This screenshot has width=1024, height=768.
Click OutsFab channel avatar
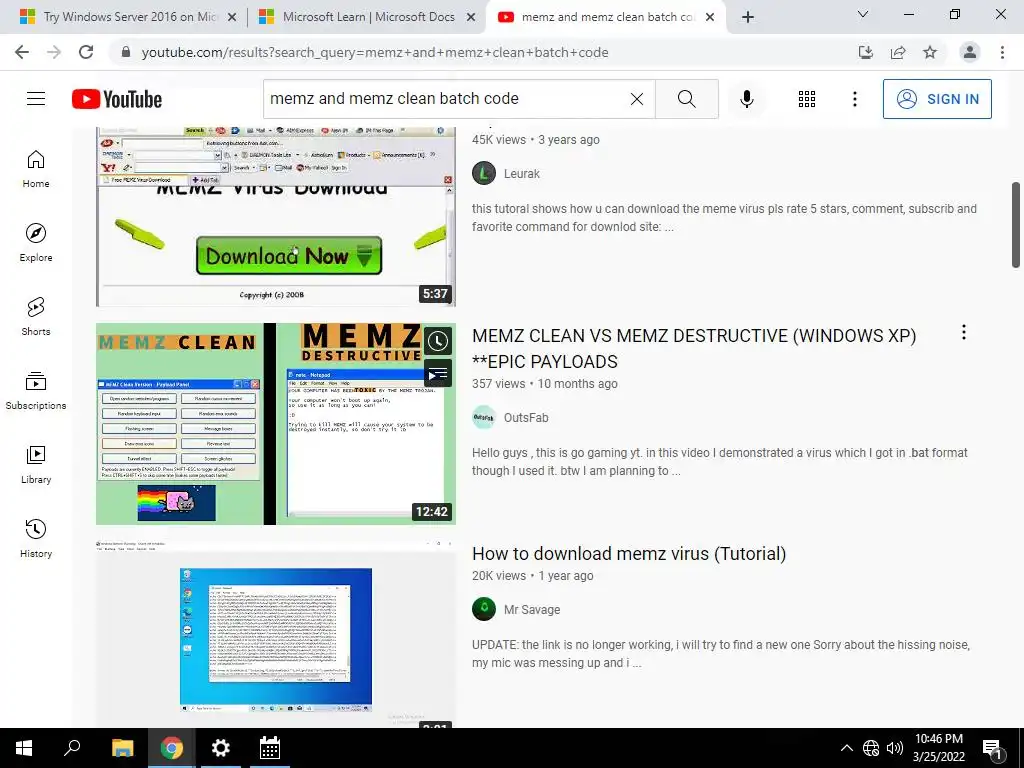coord(484,418)
